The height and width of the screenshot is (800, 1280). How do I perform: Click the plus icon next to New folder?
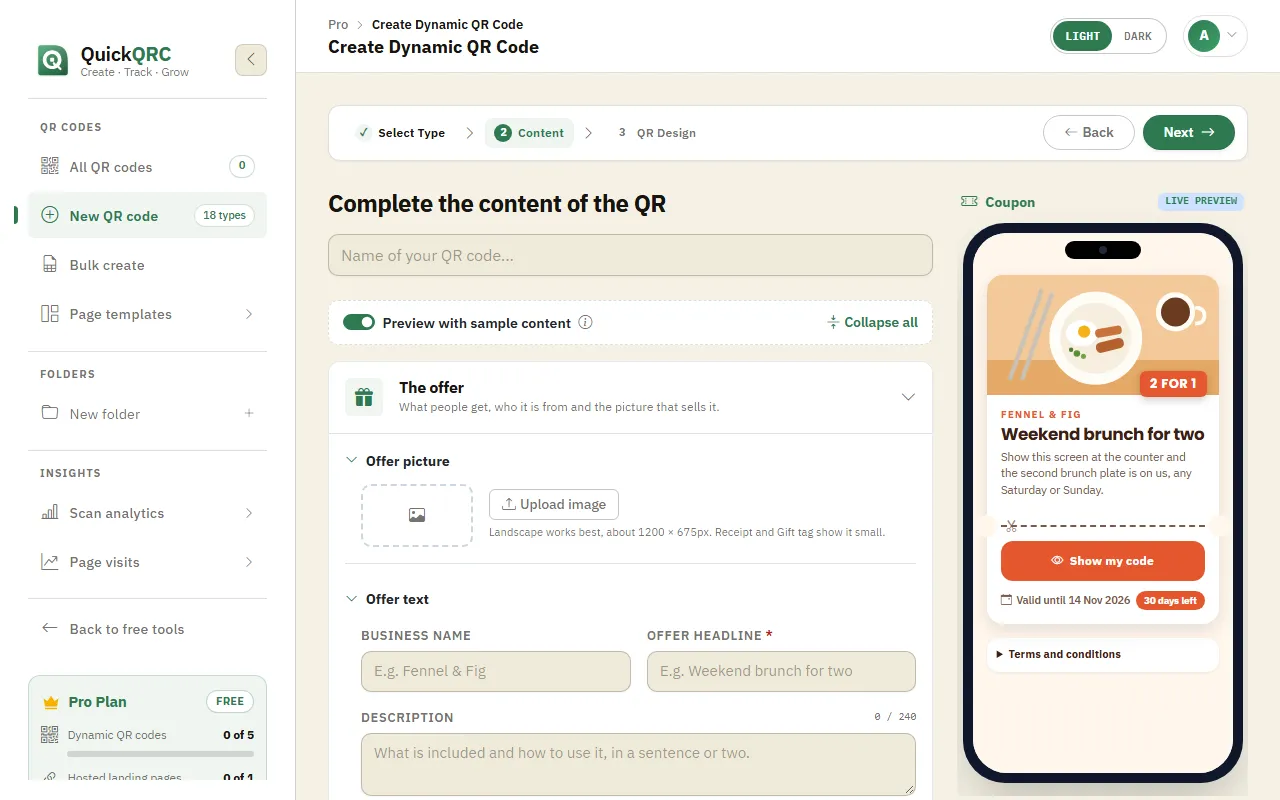point(249,413)
